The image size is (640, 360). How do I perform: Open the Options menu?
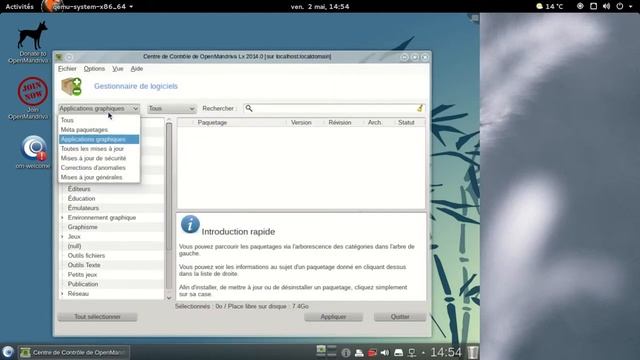(x=94, y=69)
